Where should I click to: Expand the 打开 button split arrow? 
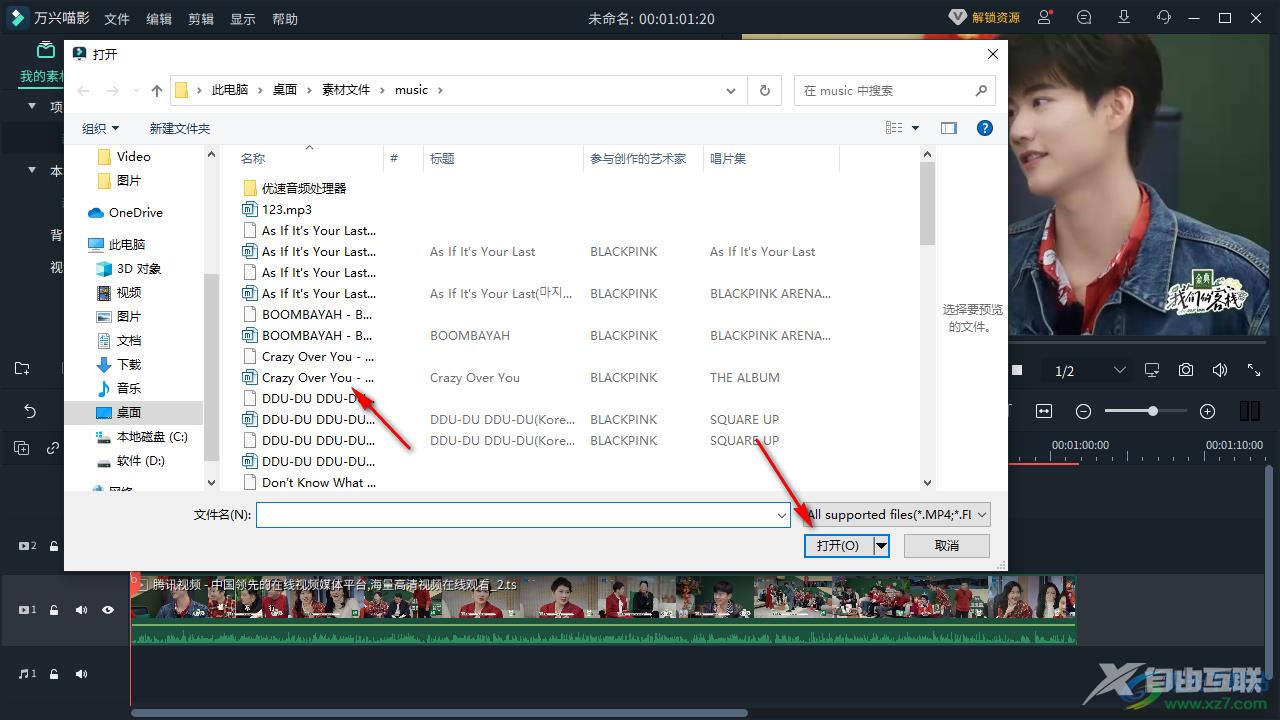coord(881,545)
